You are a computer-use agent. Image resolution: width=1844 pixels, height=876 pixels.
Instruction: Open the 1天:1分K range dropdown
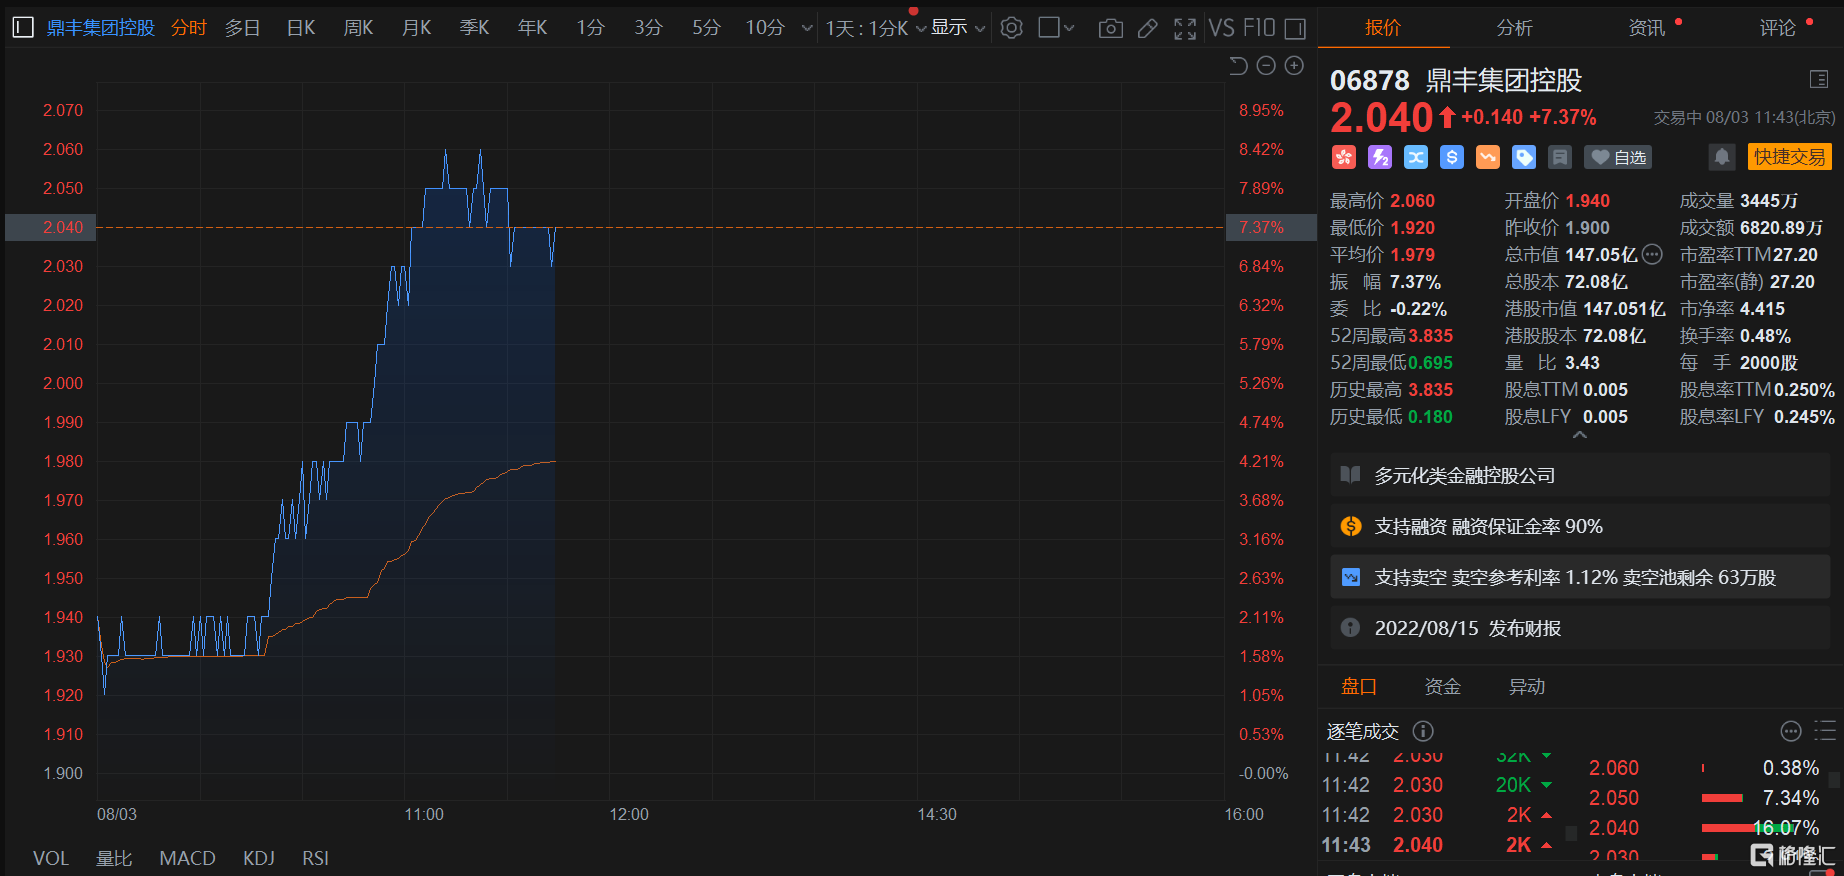pos(875,28)
